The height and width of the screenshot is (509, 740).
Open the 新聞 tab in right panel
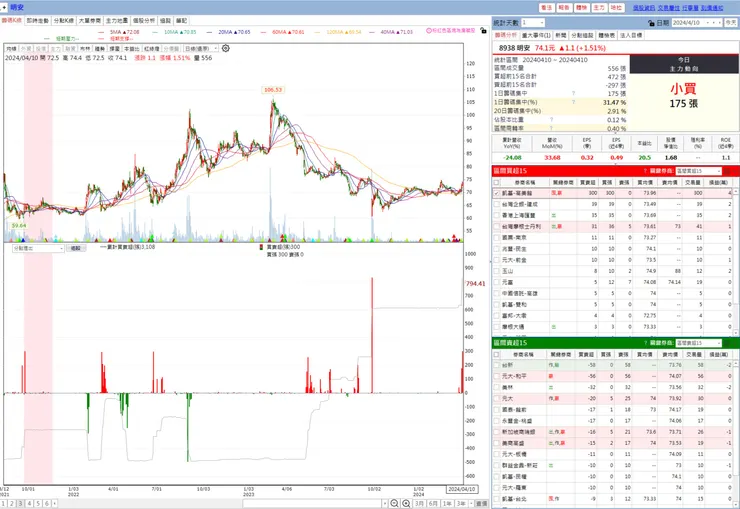pyautogui.click(x=561, y=35)
